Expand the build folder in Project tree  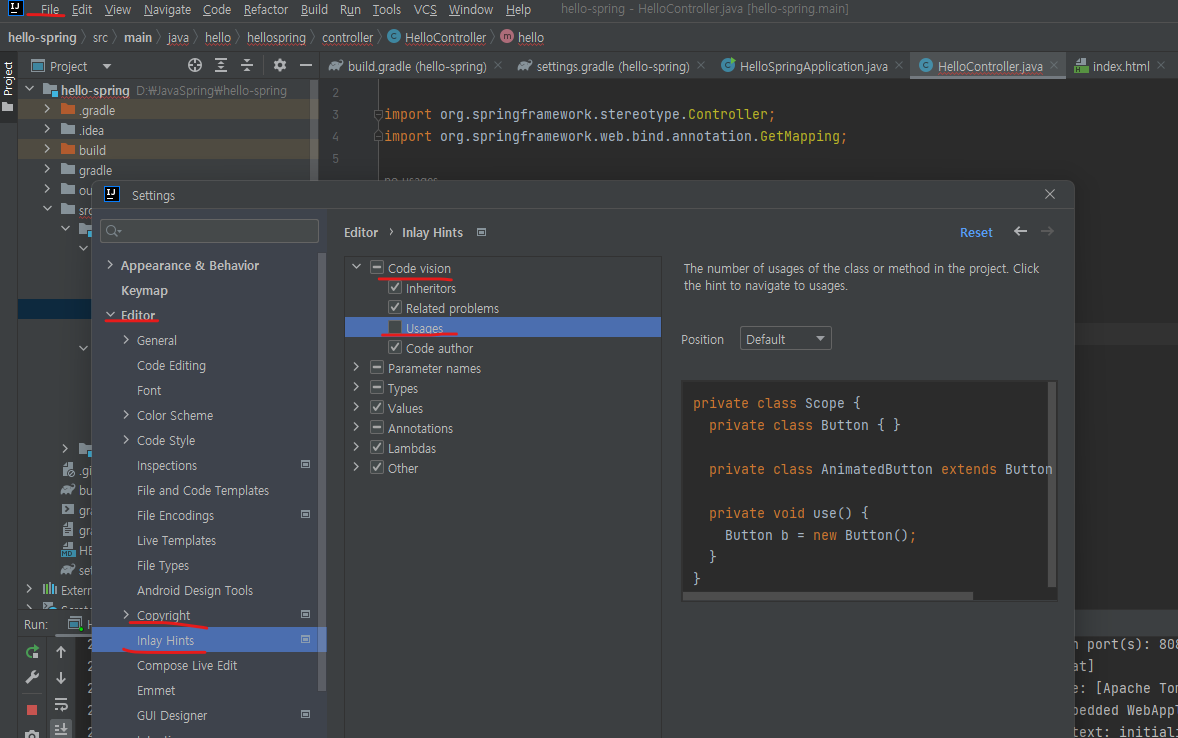pos(47,150)
